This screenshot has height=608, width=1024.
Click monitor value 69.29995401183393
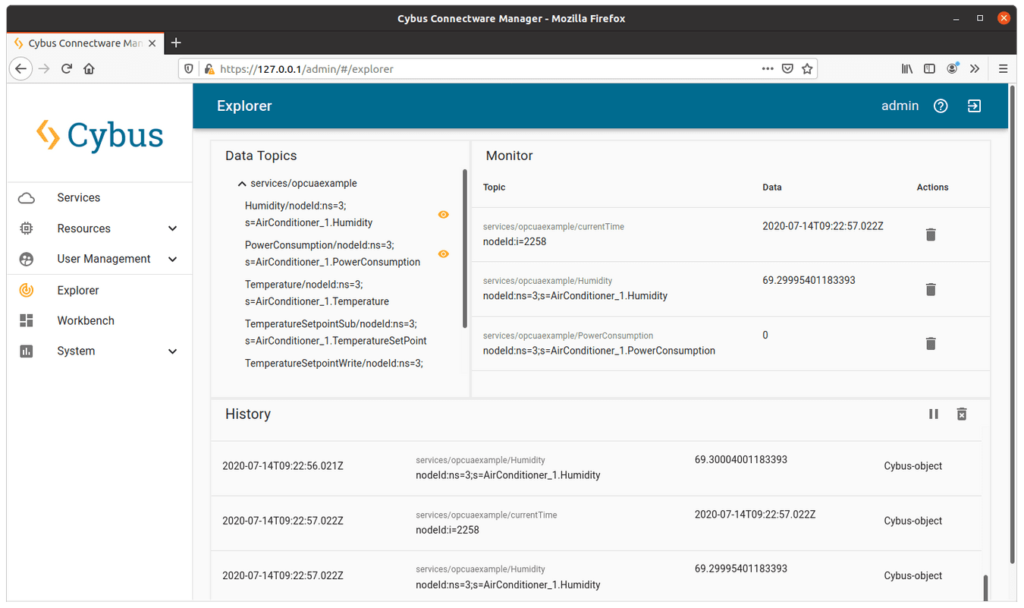tap(808, 280)
